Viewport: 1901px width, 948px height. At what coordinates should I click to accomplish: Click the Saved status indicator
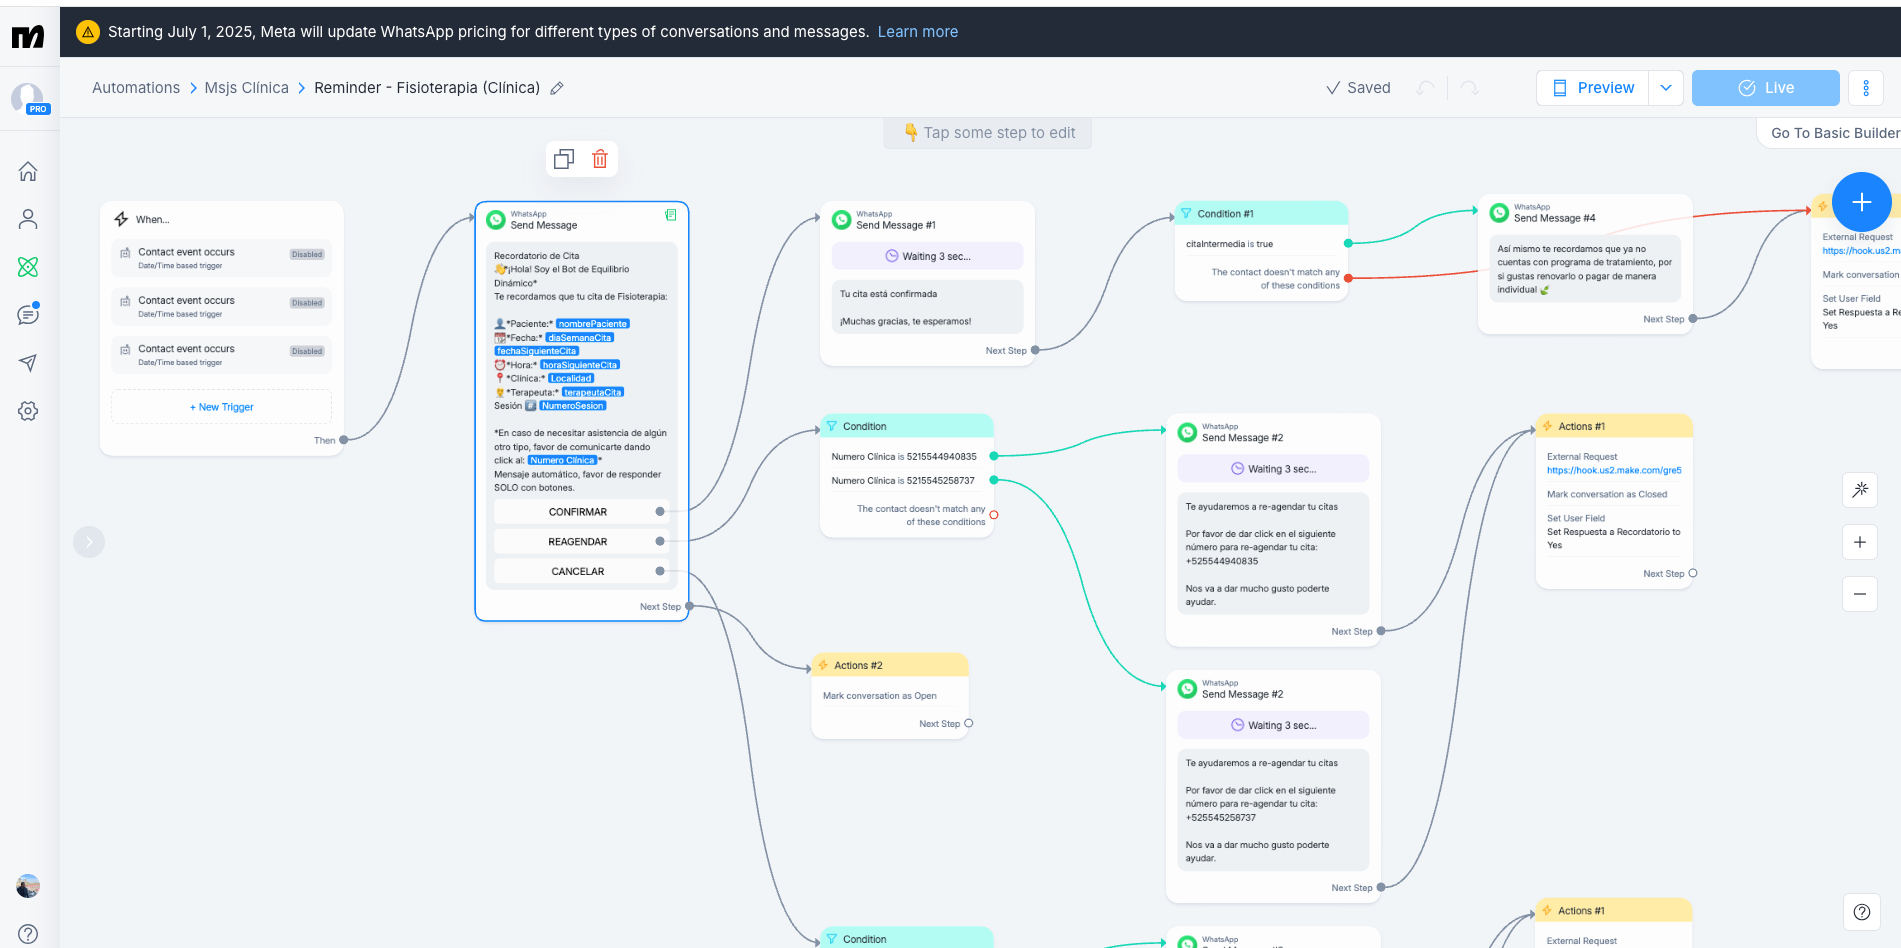pyautogui.click(x=1358, y=88)
